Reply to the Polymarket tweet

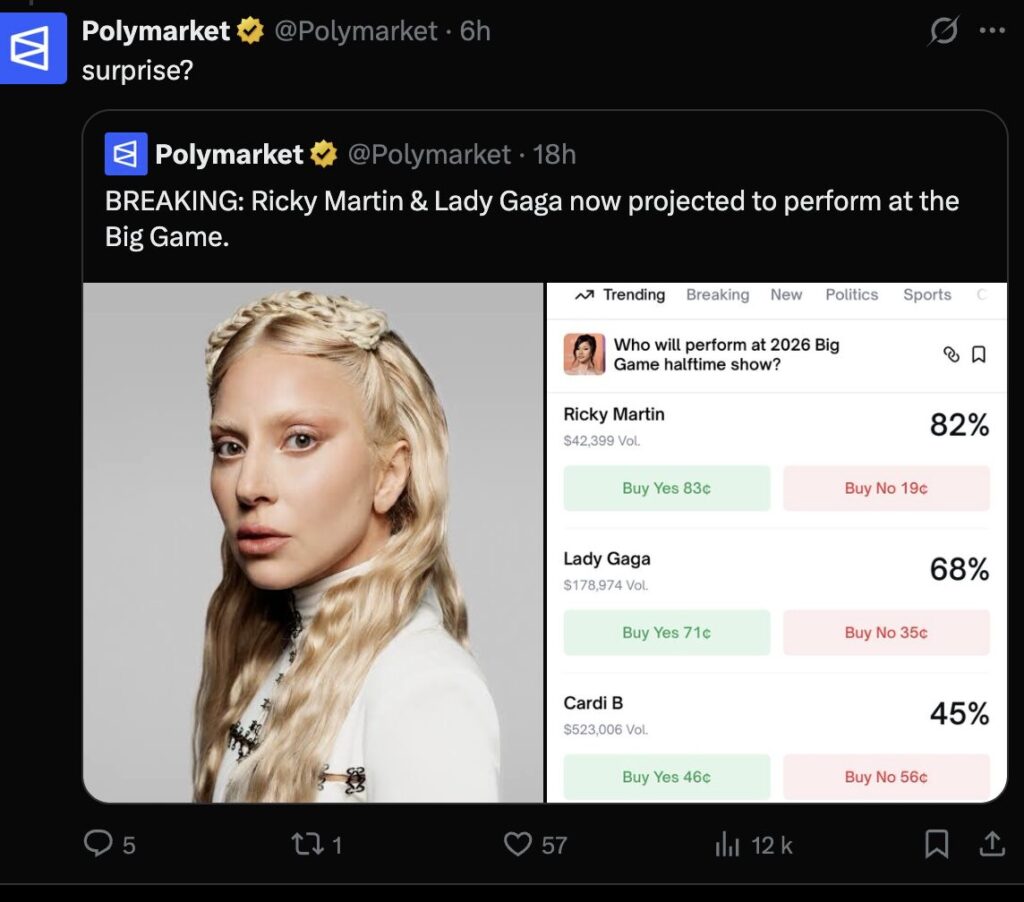point(97,845)
